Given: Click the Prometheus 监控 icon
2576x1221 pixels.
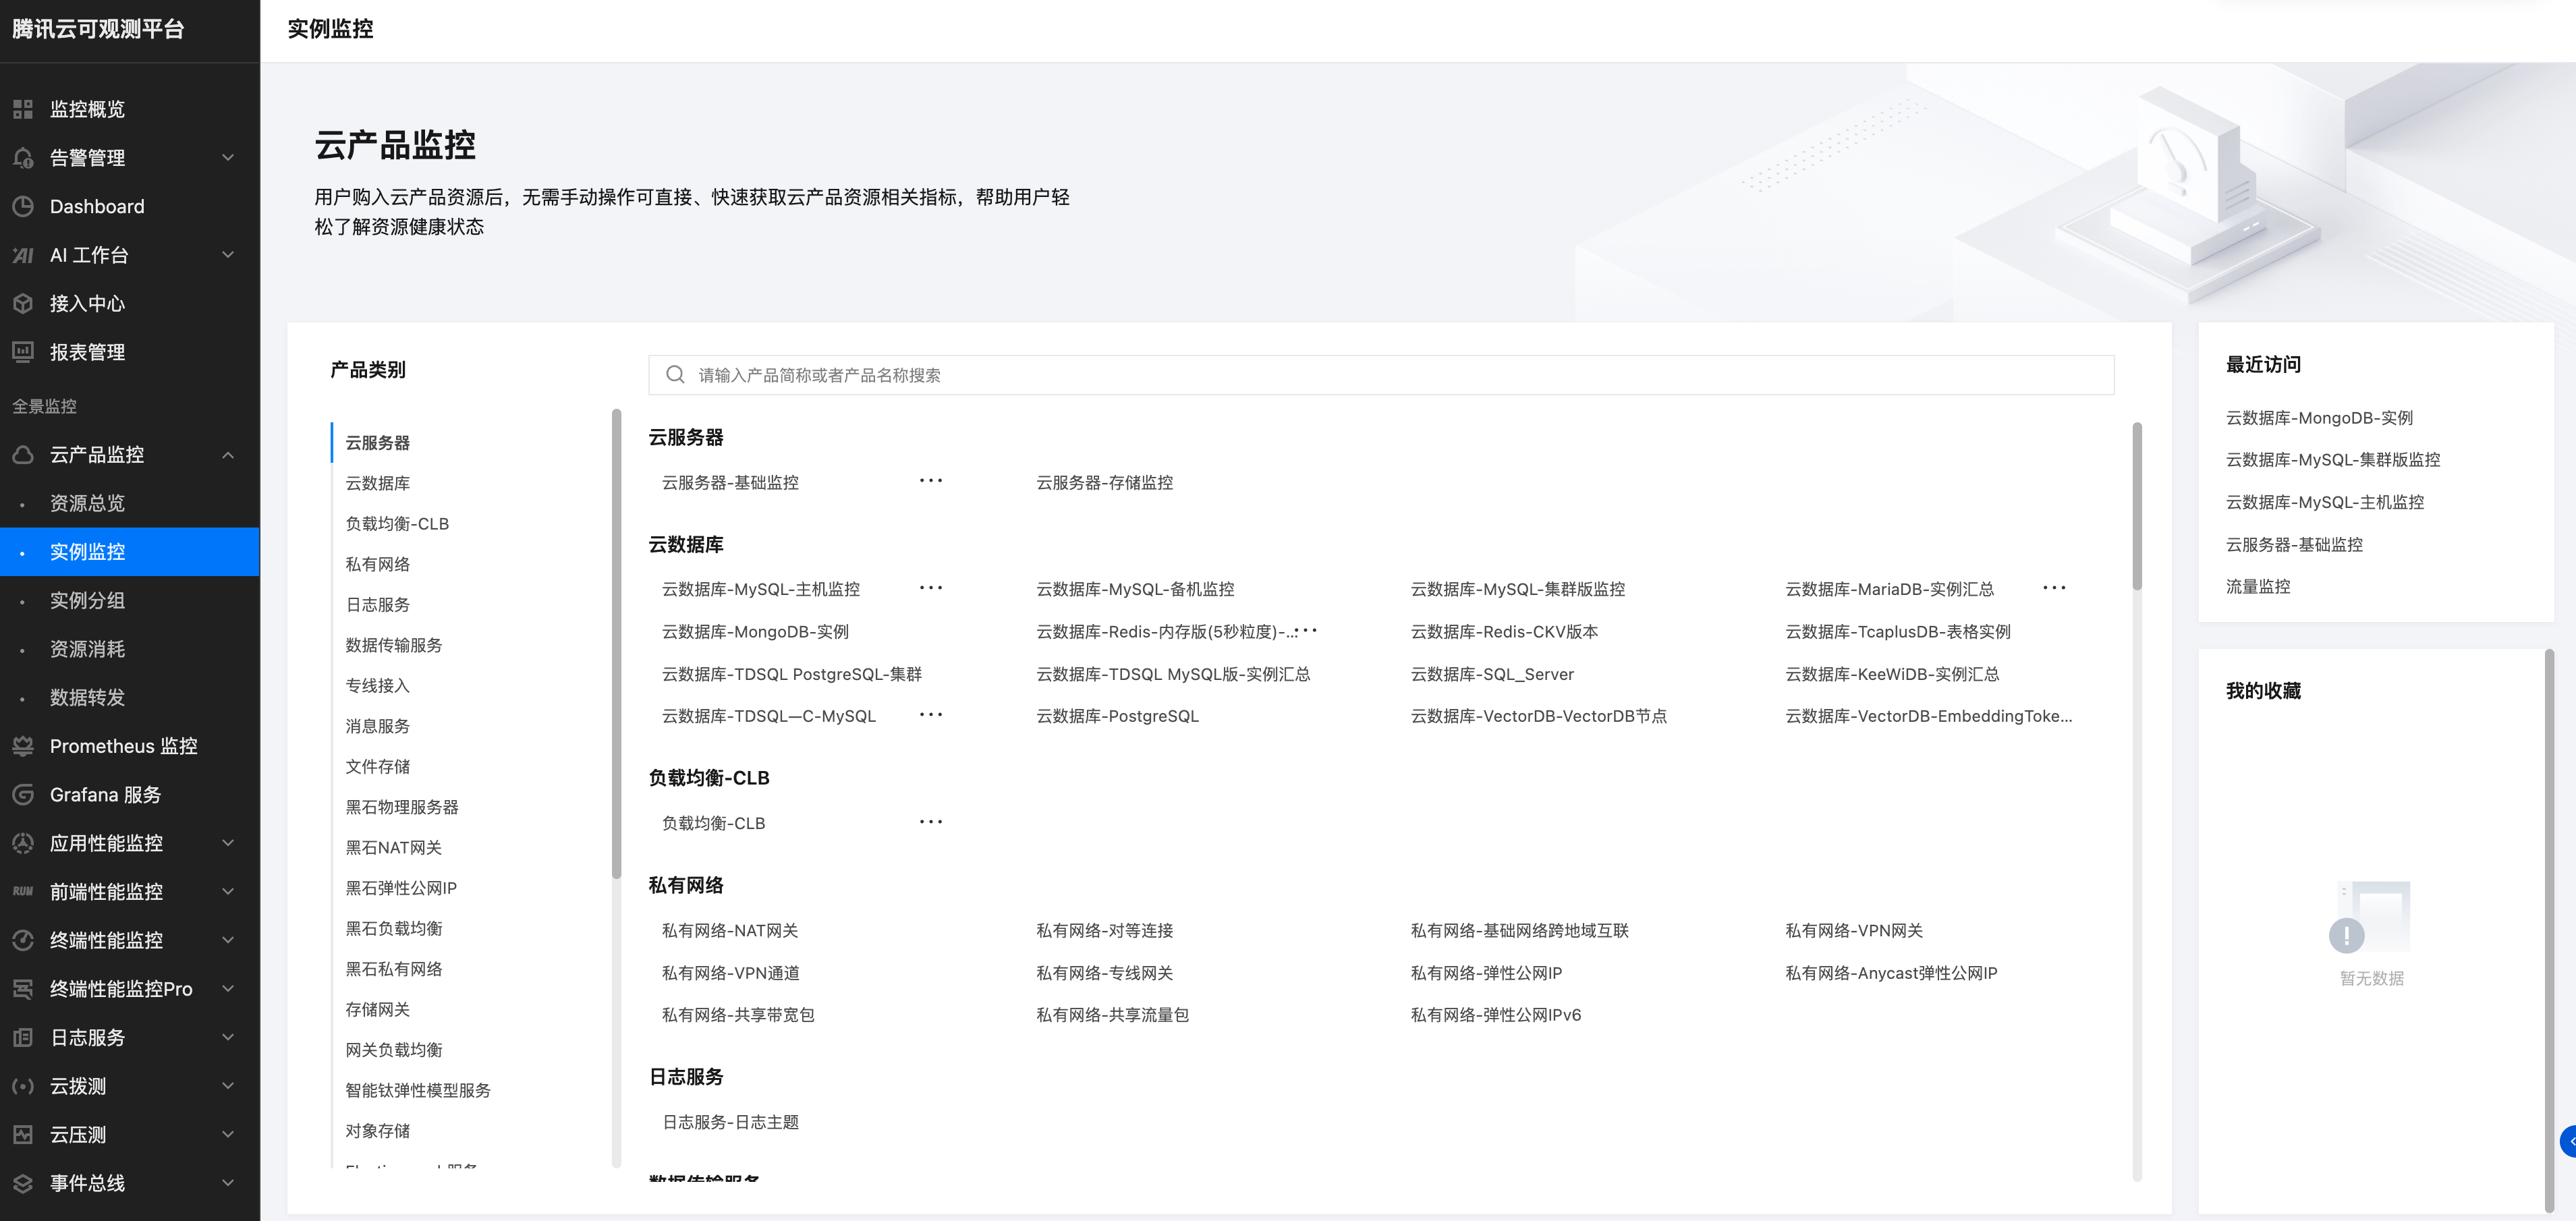Looking at the screenshot, I should point(23,746).
